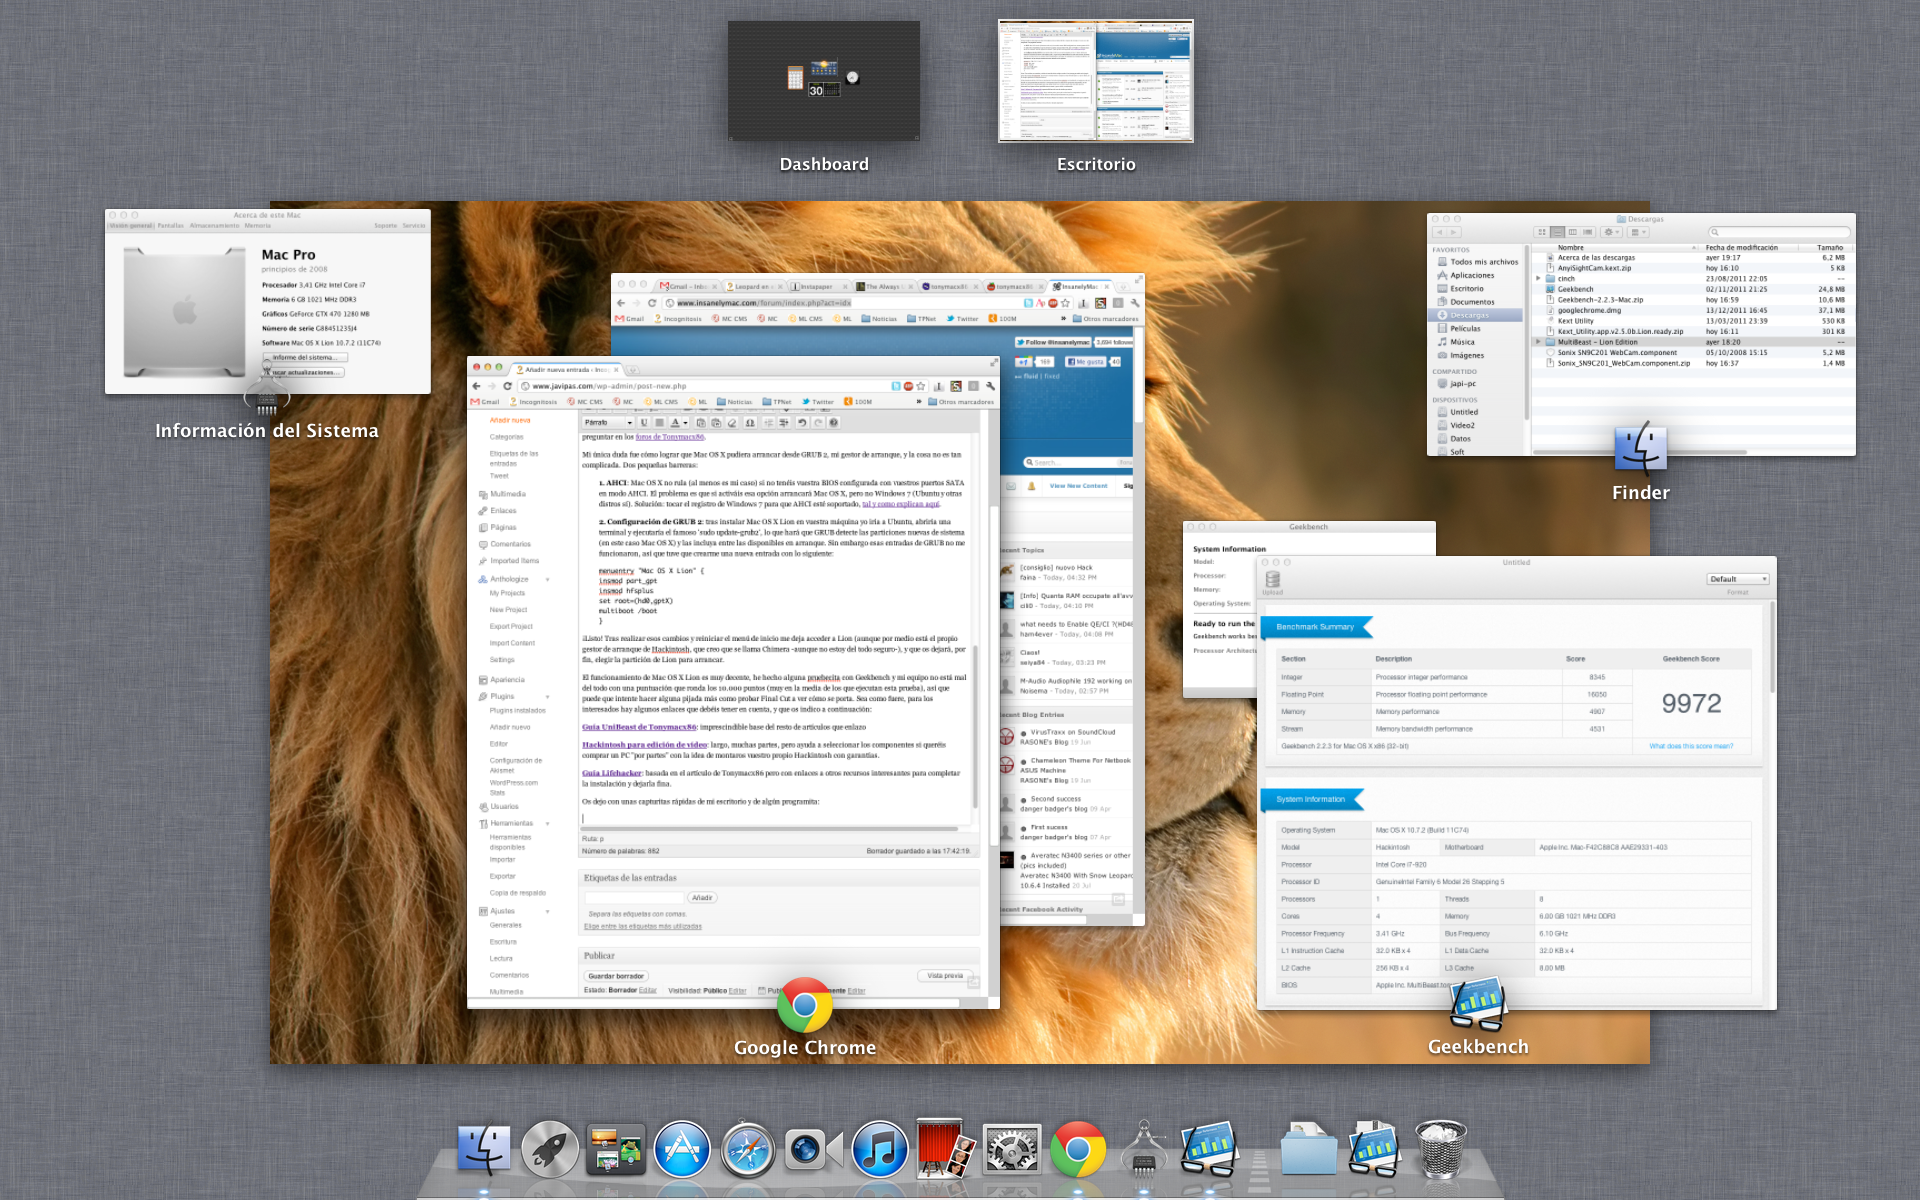Open Hackintosh para edición de vídeo link
The height and width of the screenshot is (1200, 1920).
[x=645, y=745]
